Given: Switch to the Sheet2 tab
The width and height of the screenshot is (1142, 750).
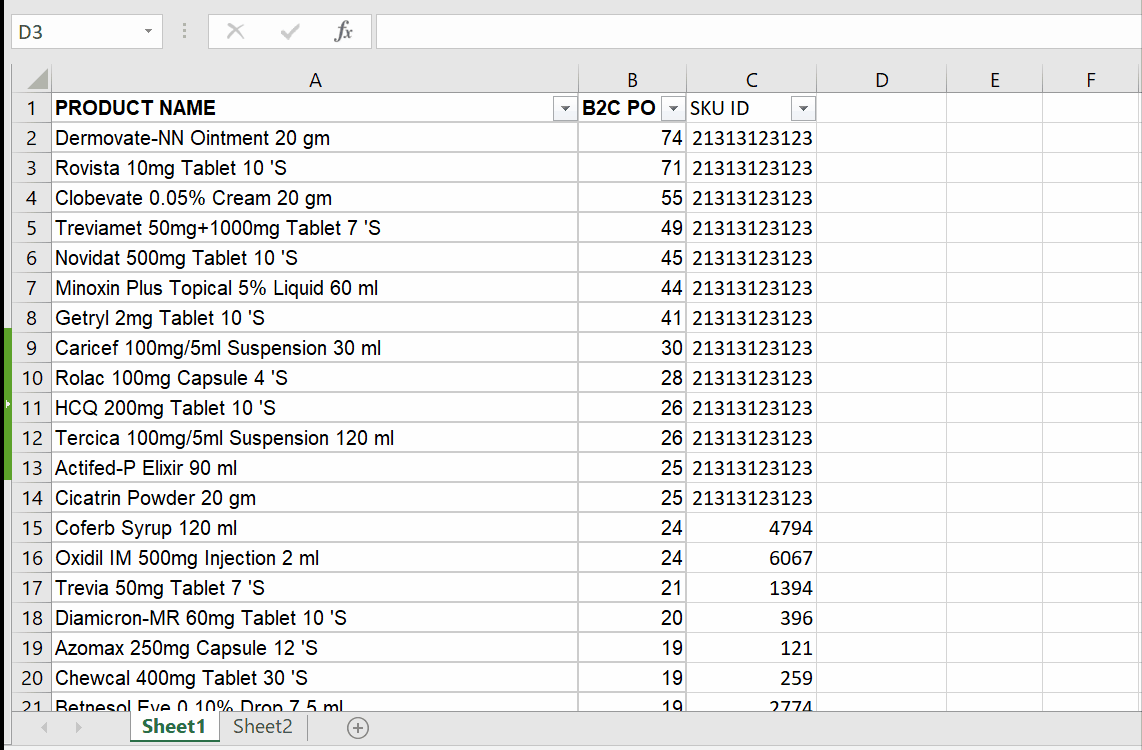Looking at the screenshot, I should click(x=262, y=727).
